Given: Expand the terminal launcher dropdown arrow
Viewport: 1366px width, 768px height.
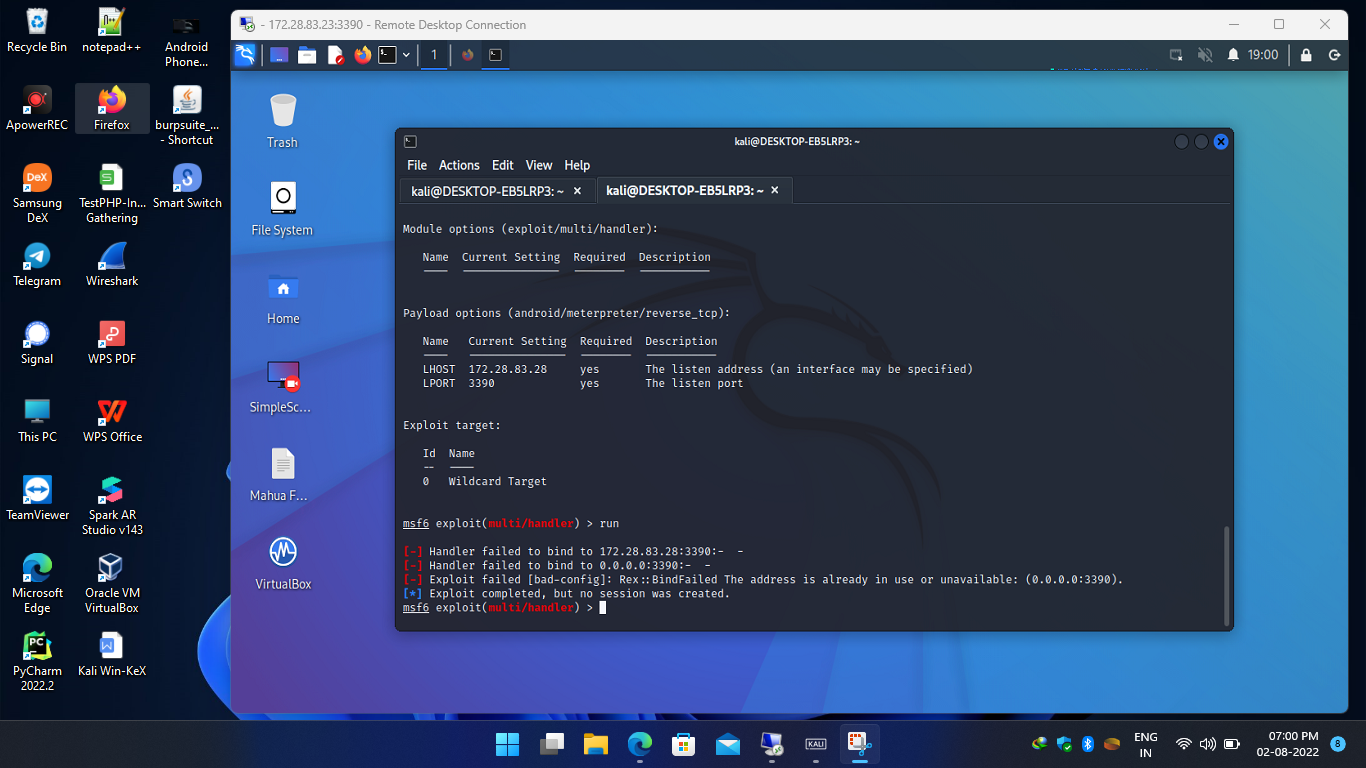Looking at the screenshot, I should (x=406, y=55).
